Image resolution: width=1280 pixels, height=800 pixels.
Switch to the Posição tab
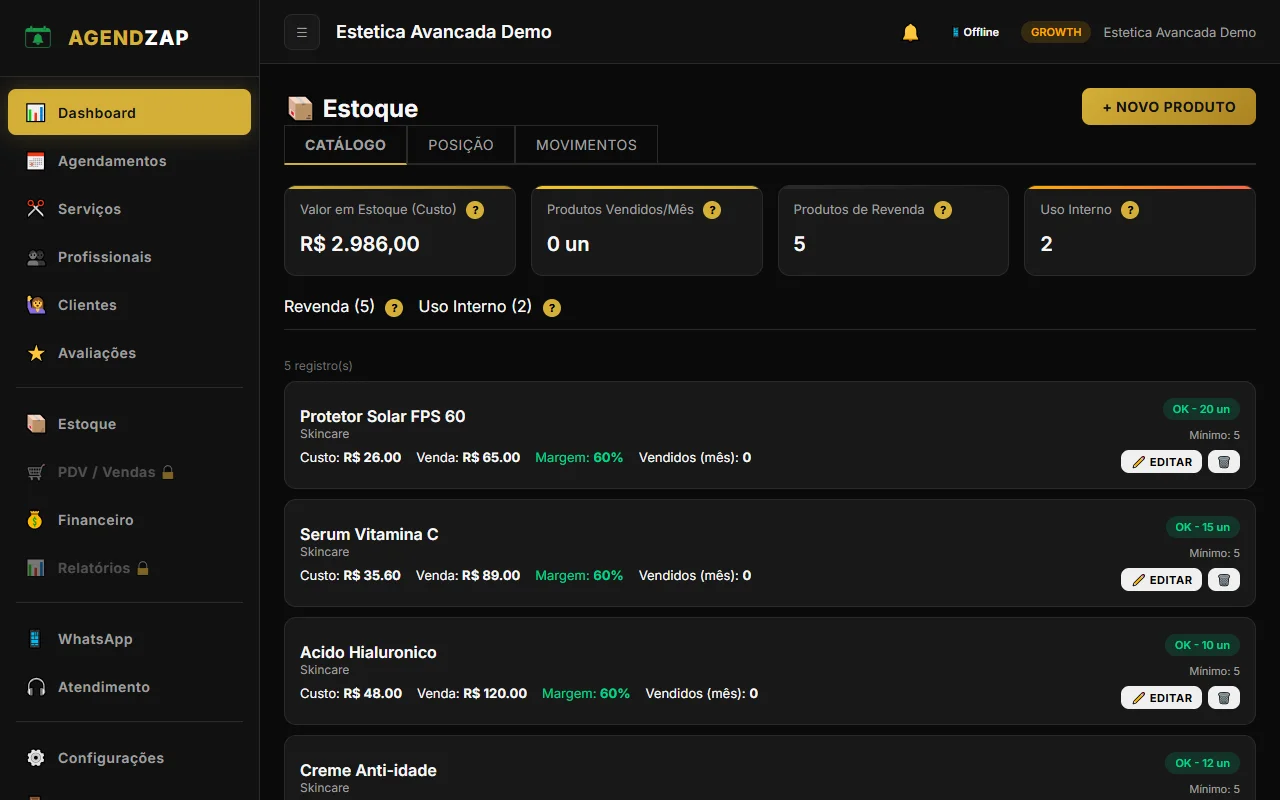click(461, 145)
